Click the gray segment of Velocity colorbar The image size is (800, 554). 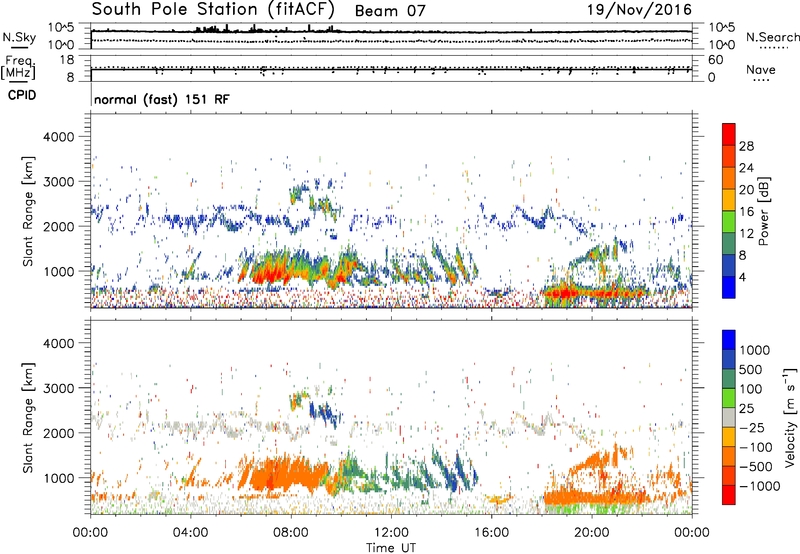click(729, 417)
